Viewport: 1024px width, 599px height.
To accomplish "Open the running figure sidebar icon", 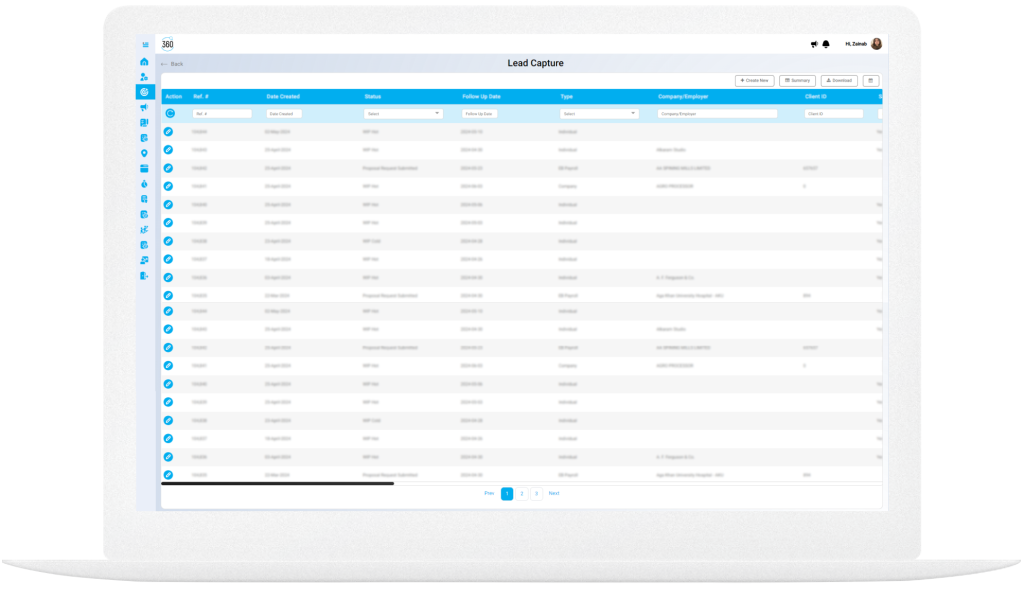I will [144, 230].
